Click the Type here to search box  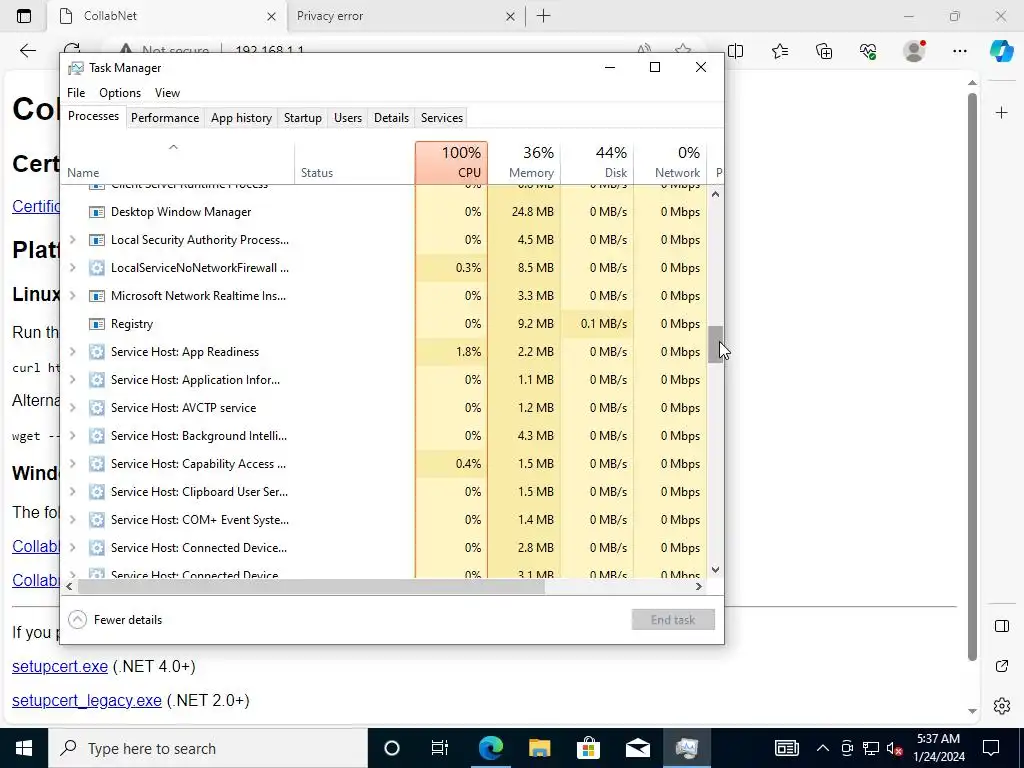[208, 748]
